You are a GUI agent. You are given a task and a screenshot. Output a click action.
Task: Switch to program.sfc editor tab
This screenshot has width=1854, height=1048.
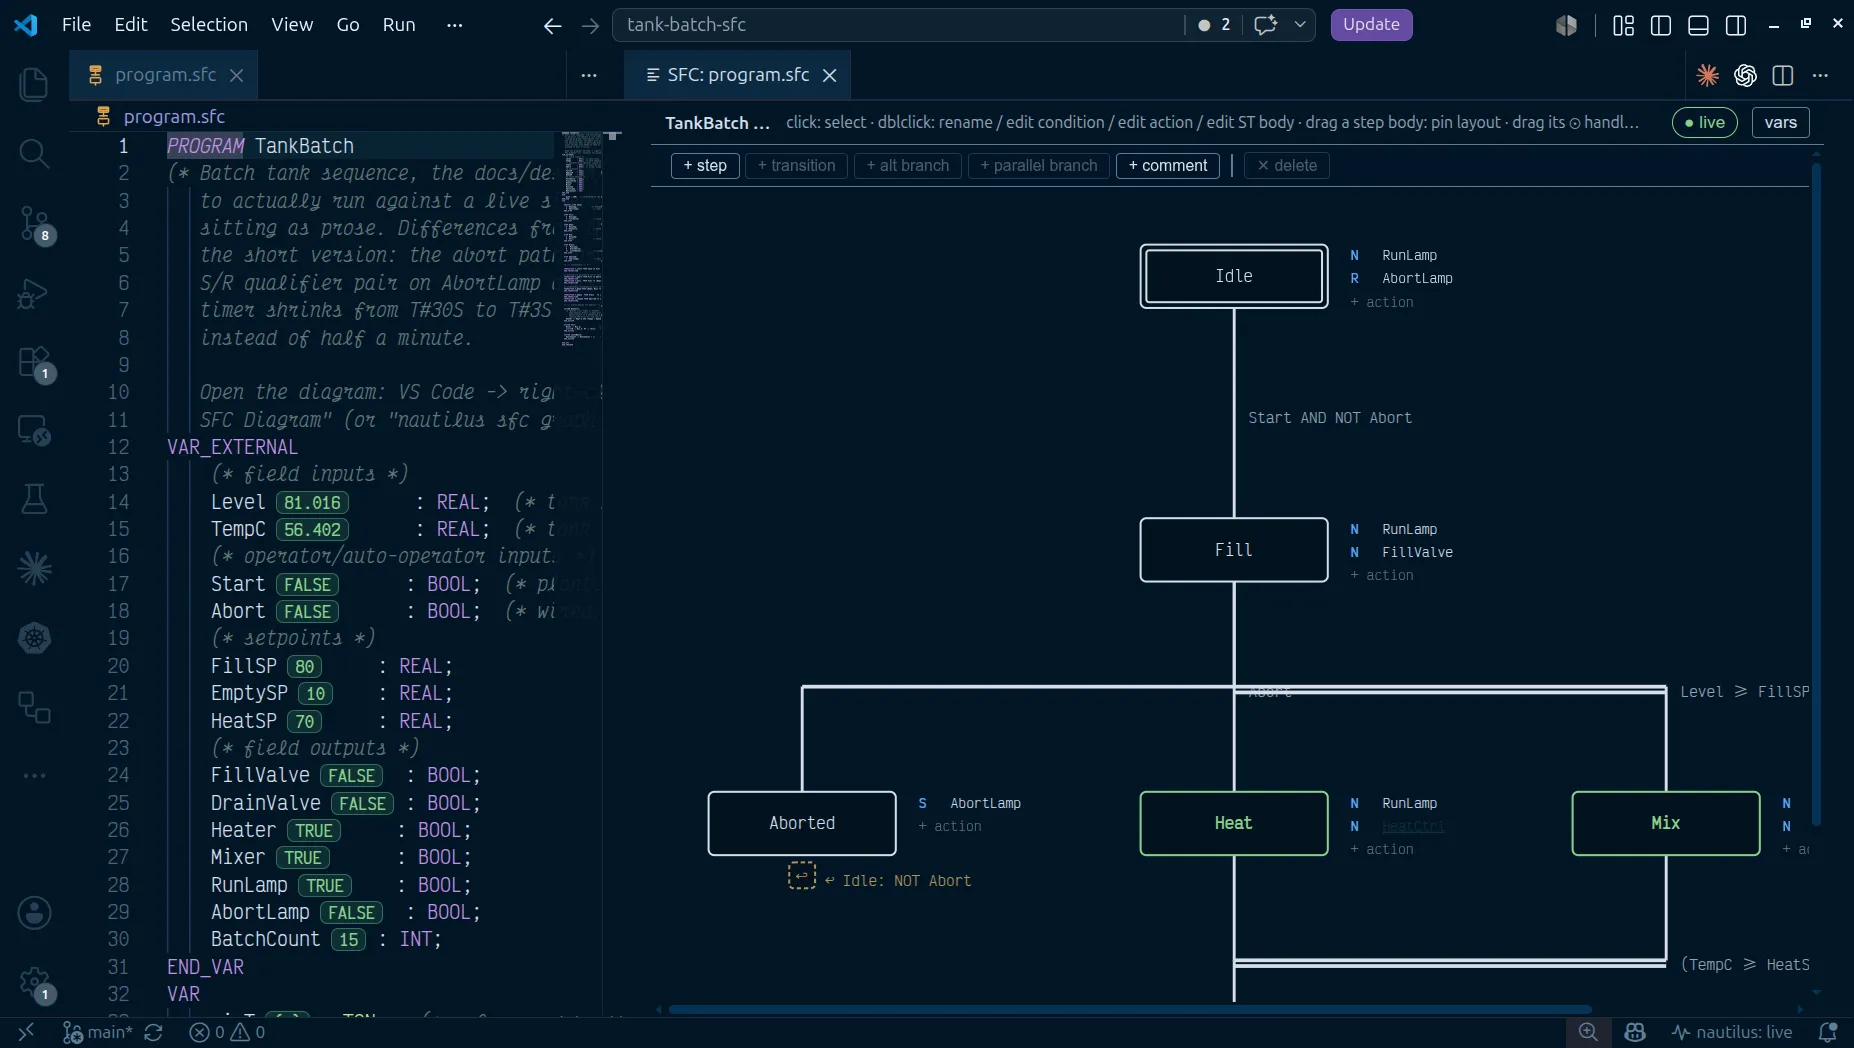(165, 75)
